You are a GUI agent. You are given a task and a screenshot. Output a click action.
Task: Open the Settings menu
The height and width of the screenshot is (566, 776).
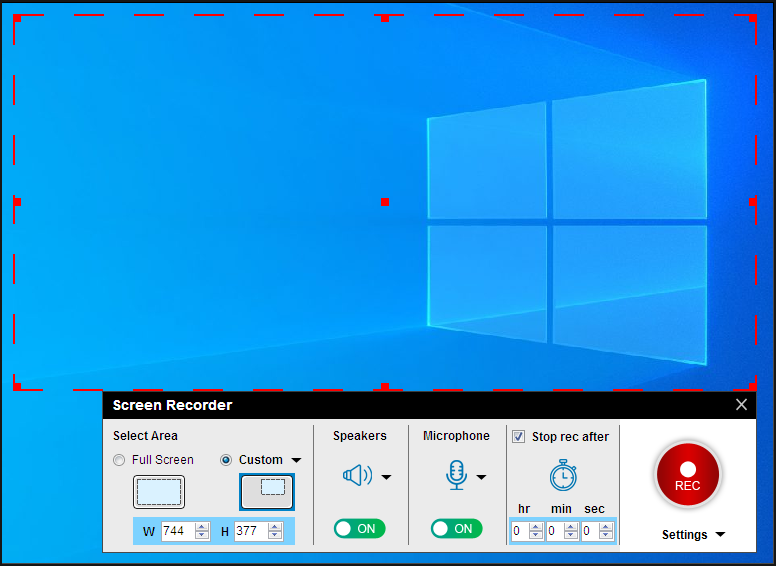point(692,535)
